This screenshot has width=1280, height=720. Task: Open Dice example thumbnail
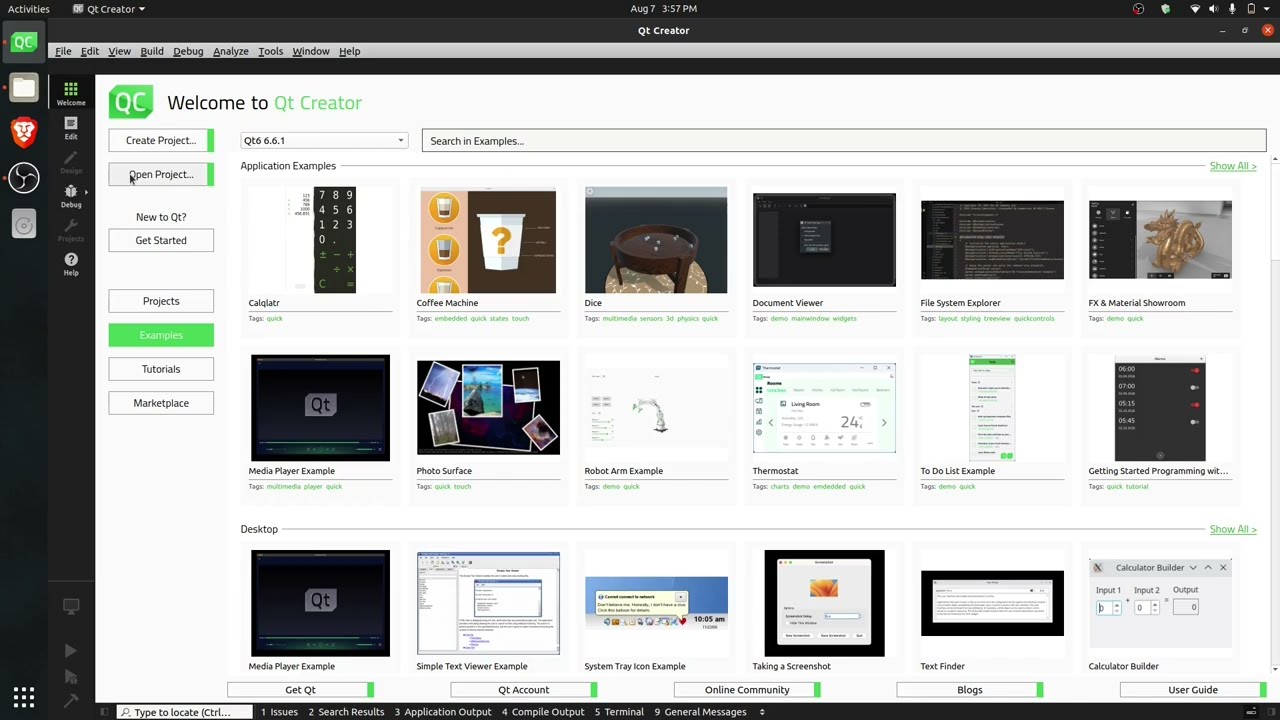[656, 240]
